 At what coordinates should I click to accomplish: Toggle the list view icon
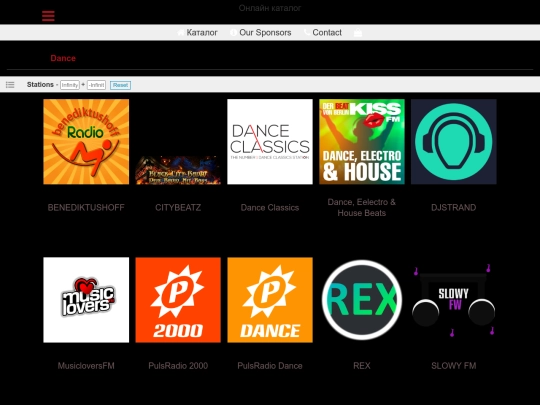pos(10,85)
